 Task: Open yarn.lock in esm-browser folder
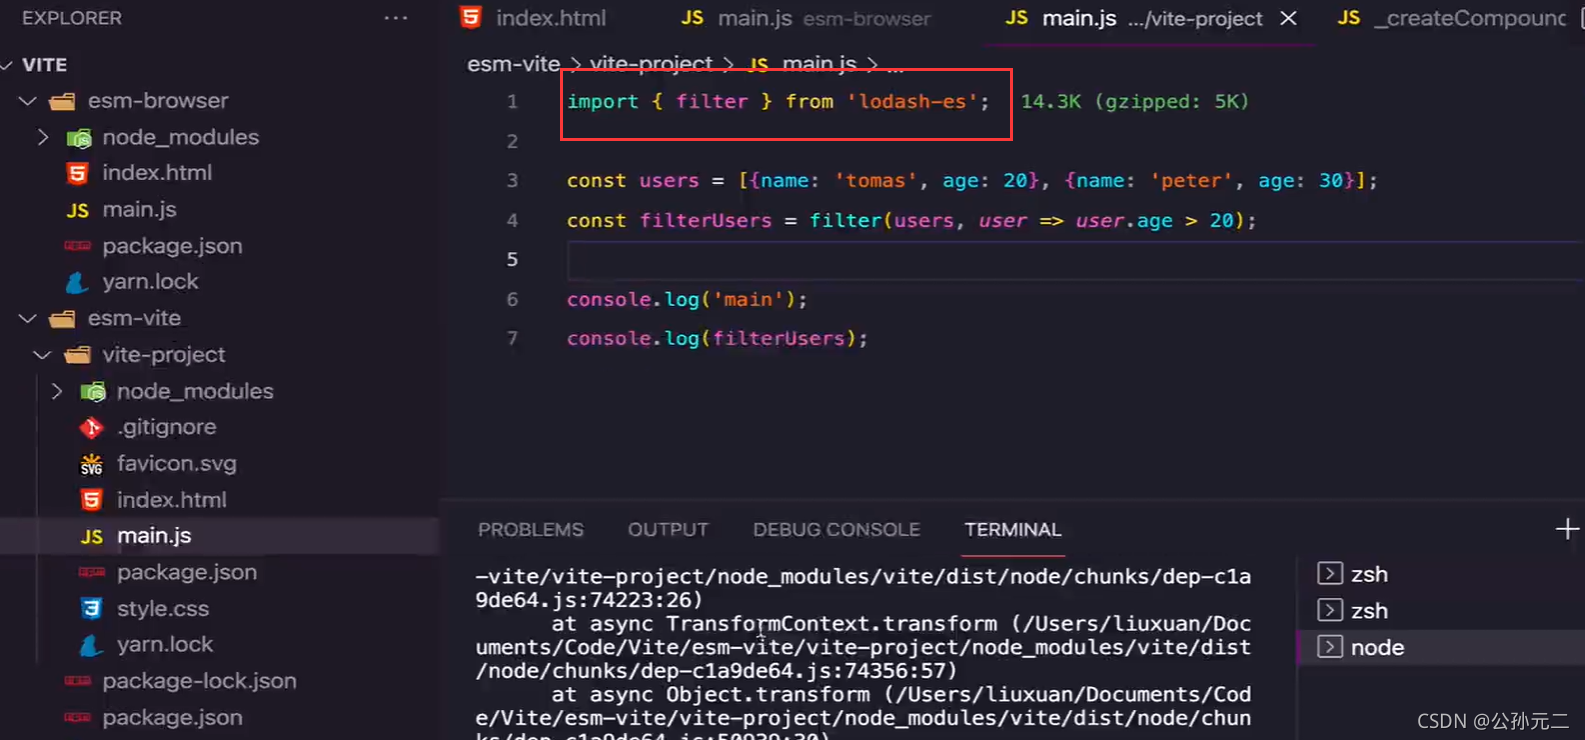click(x=150, y=282)
